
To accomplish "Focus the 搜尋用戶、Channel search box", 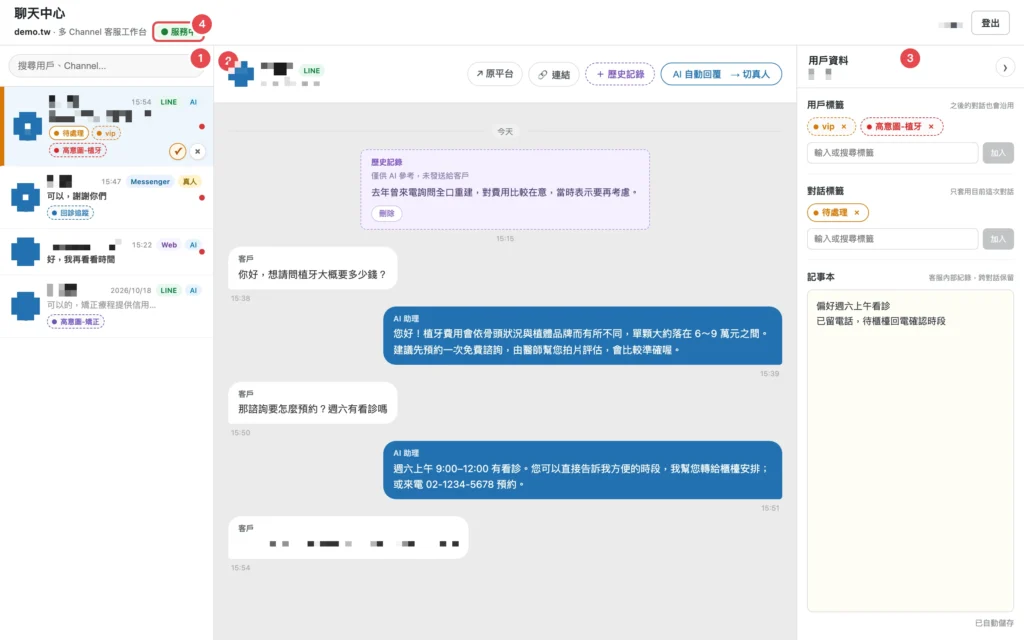I will pyautogui.click(x=104, y=65).
